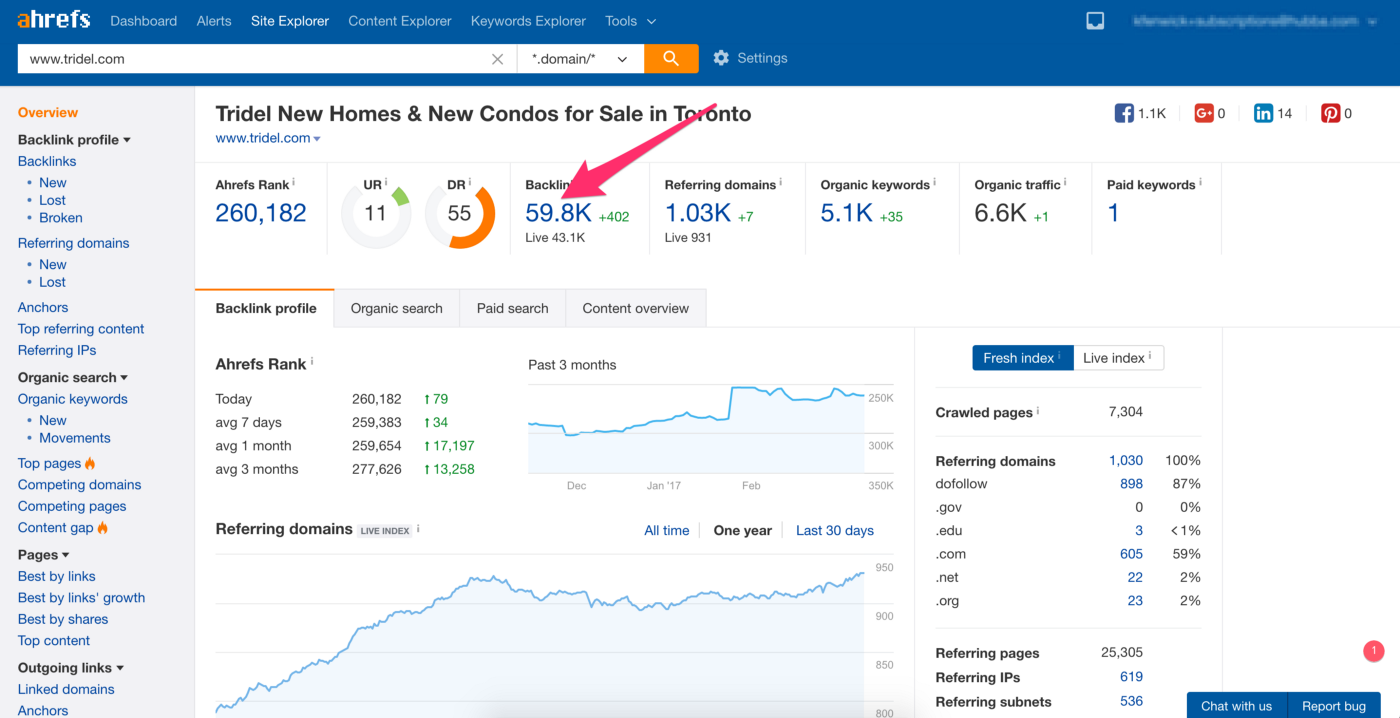Expand the Tools menu dropdown
This screenshot has width=1400, height=718.
pos(631,21)
